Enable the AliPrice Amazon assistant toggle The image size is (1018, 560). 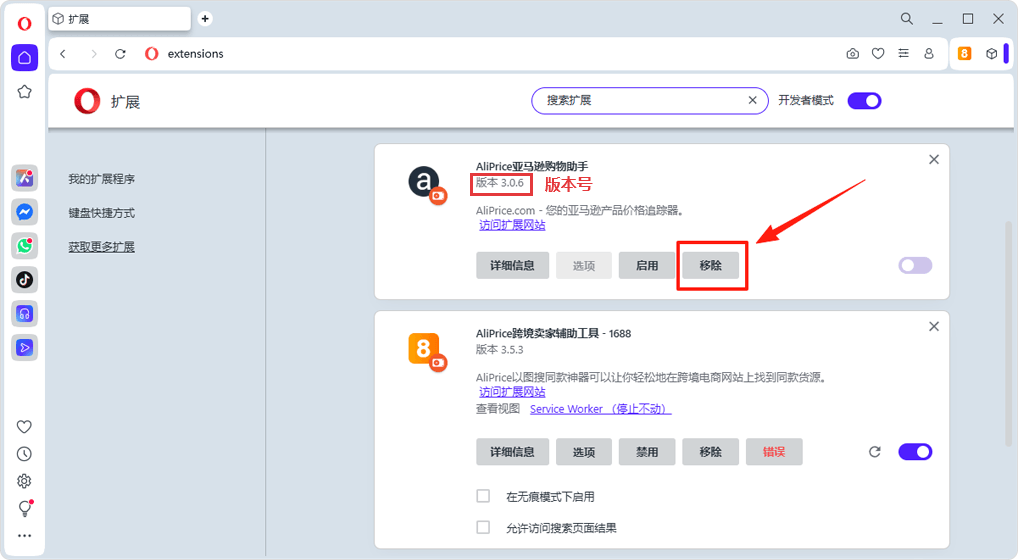point(915,265)
